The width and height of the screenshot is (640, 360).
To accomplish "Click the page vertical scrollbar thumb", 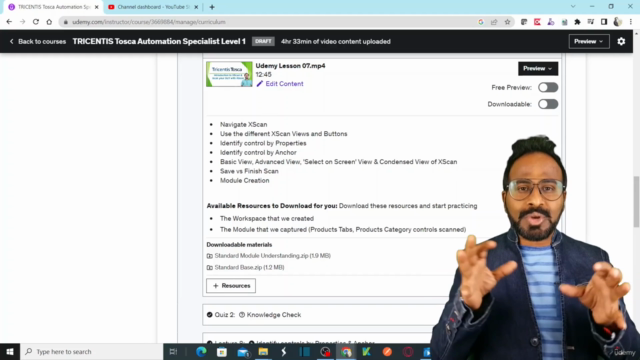I will click(x=636, y=202).
